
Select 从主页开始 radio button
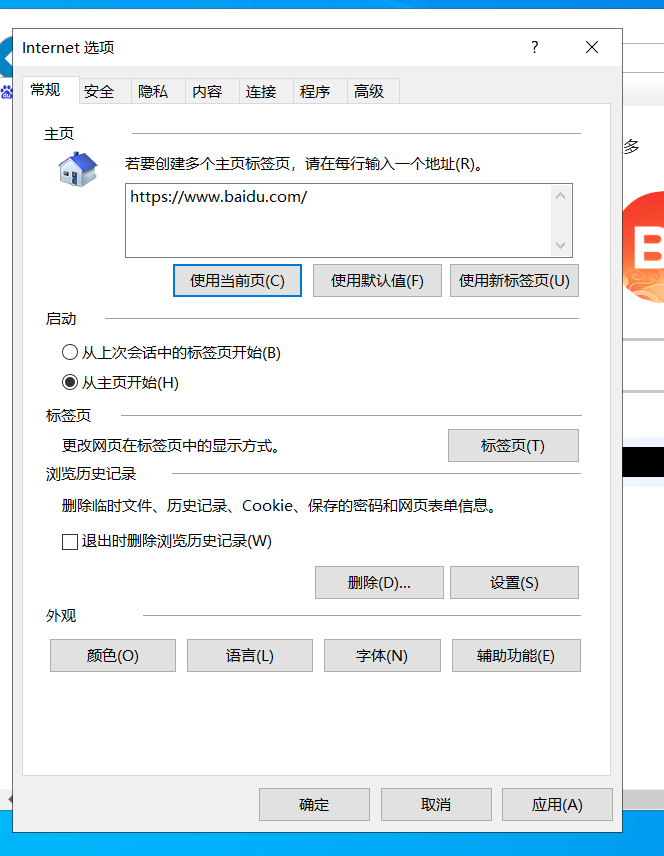click(x=70, y=382)
